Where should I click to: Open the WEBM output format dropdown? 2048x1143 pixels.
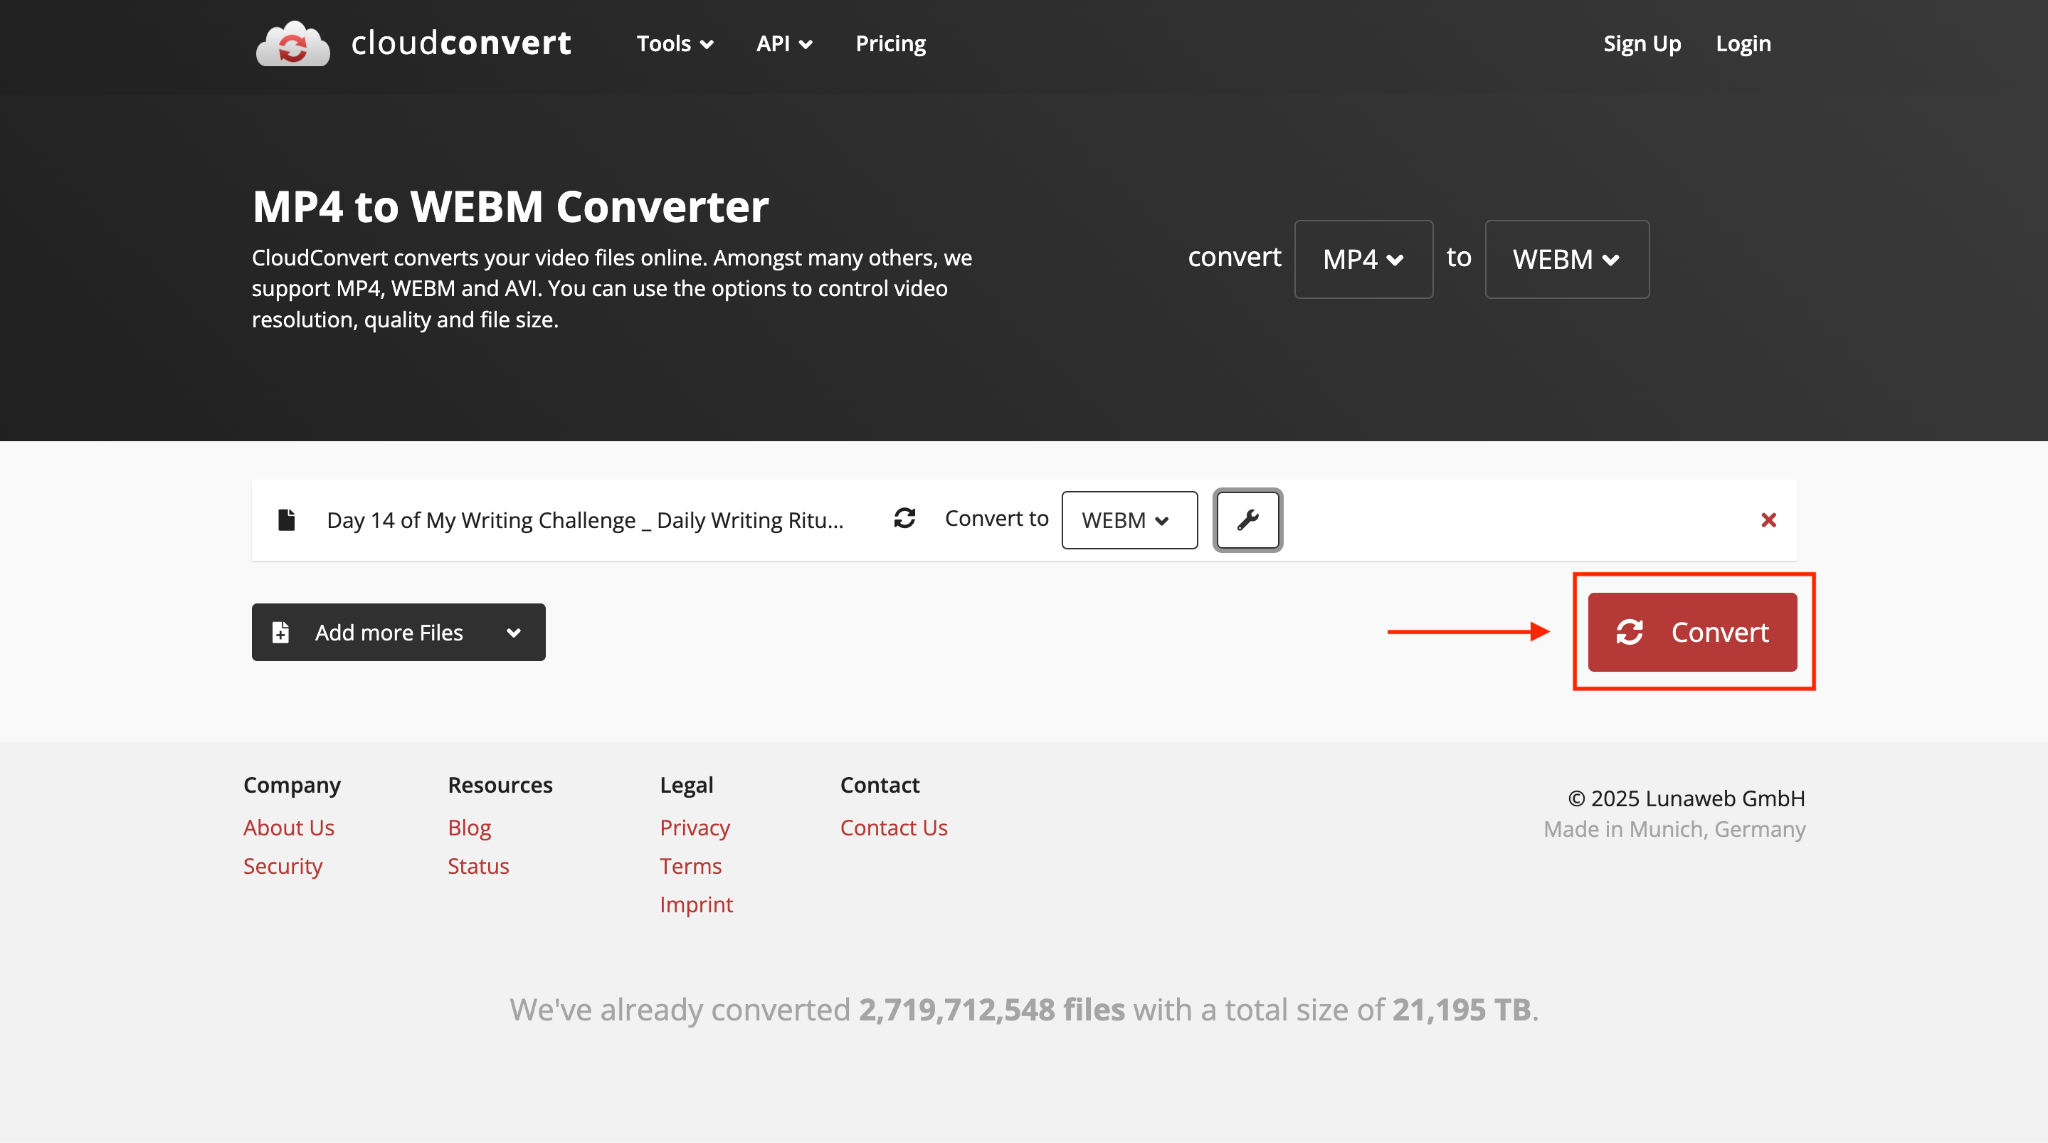click(1565, 259)
